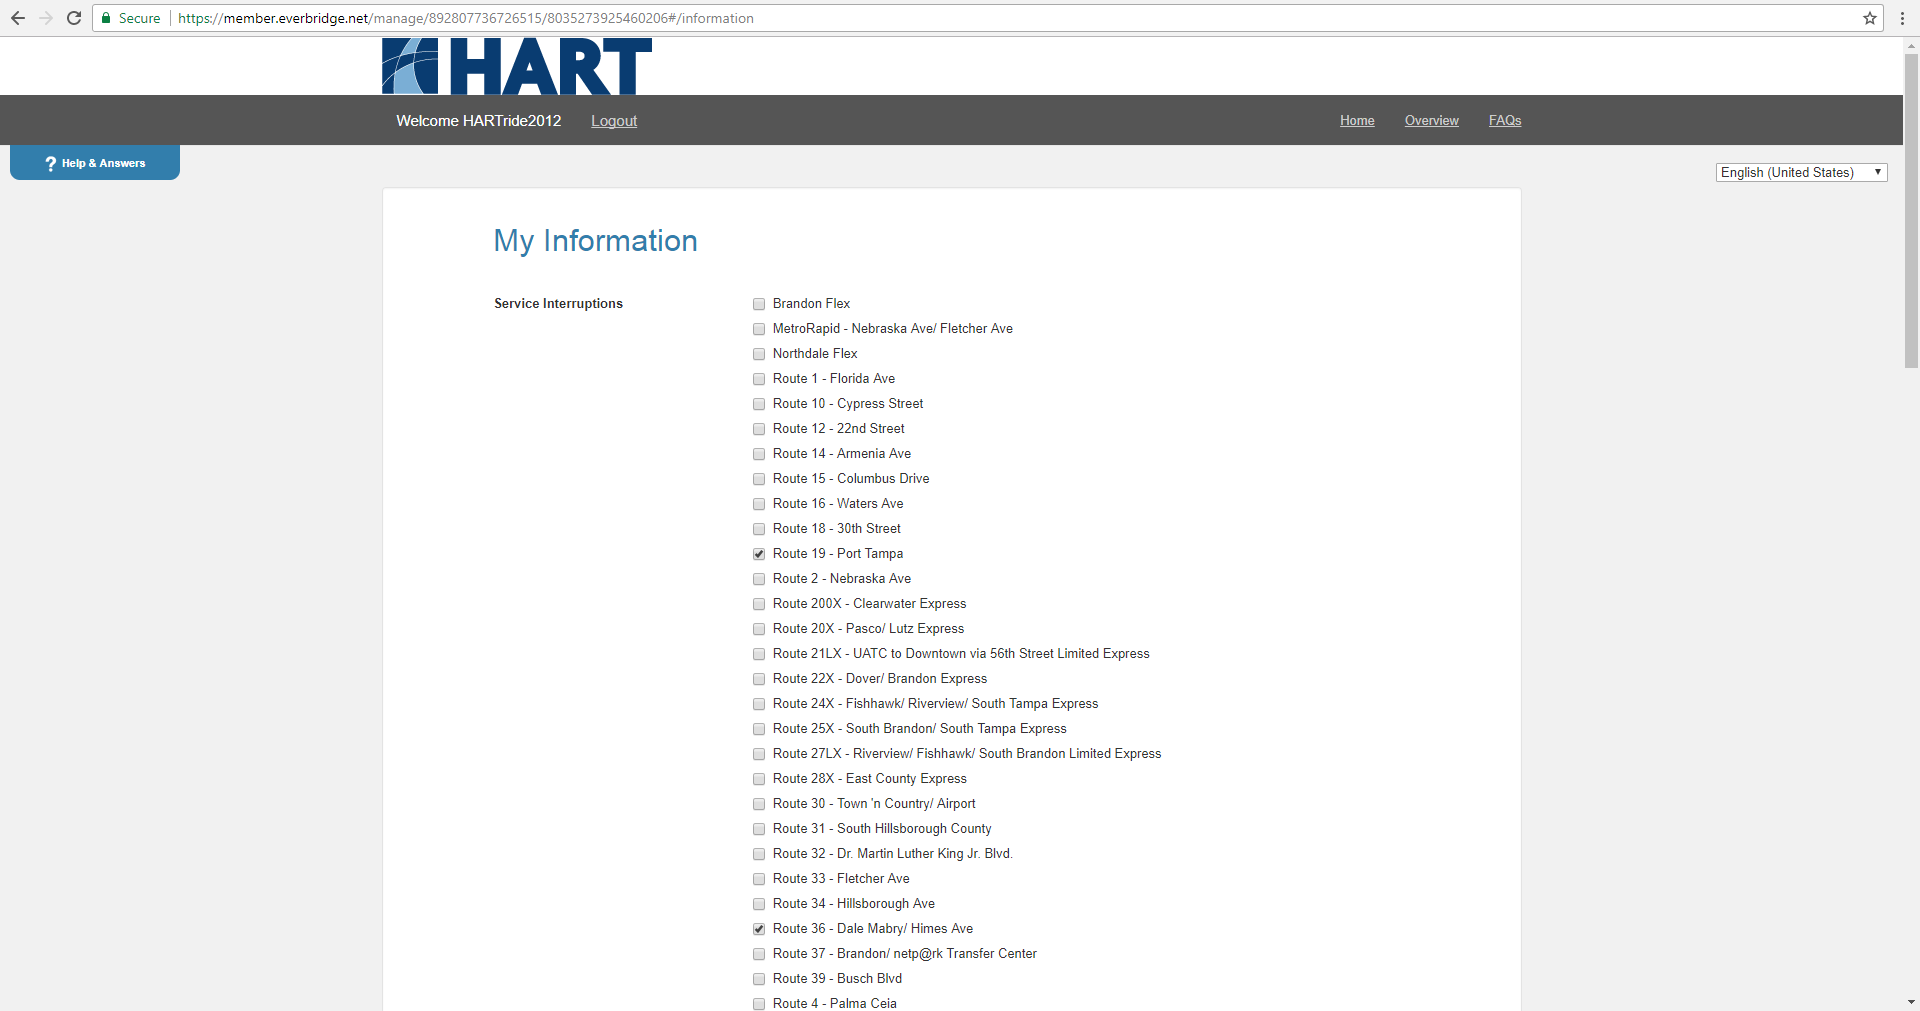Go to the Home menu link
Image resolution: width=1920 pixels, height=1011 pixels.
tap(1357, 120)
